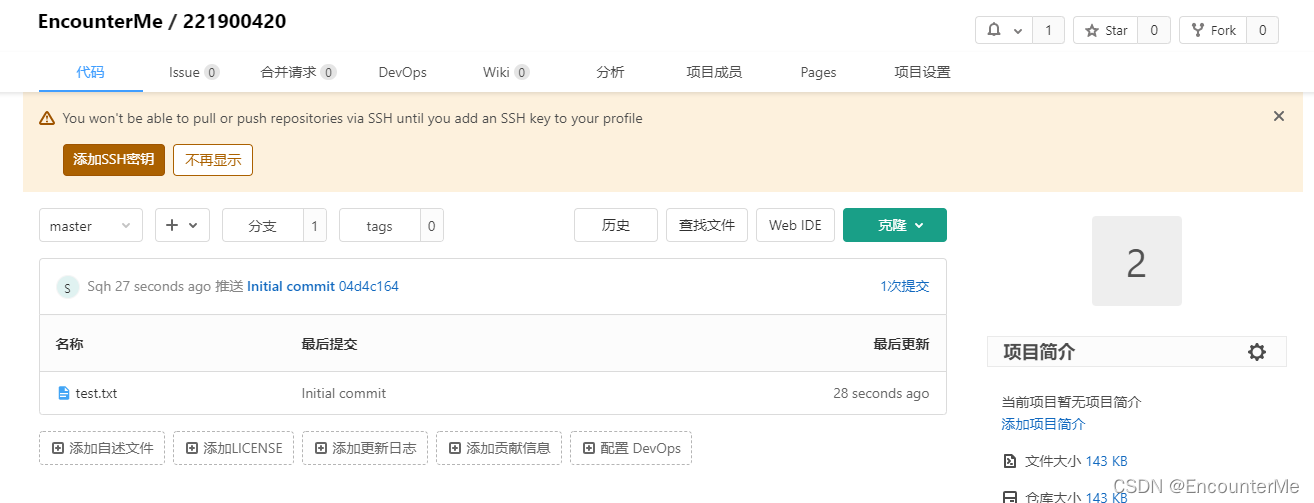Click the 查找文件 button

coord(707,225)
